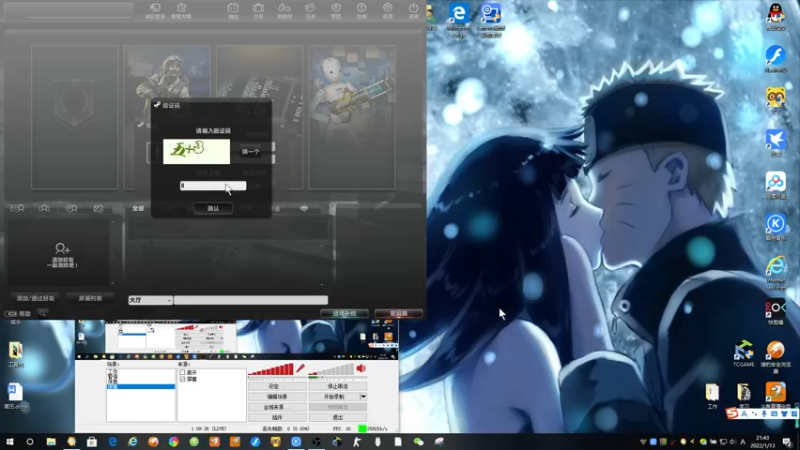800x450 pixels.
Task: Adjust the speaker volume level bars
Action: point(331,369)
